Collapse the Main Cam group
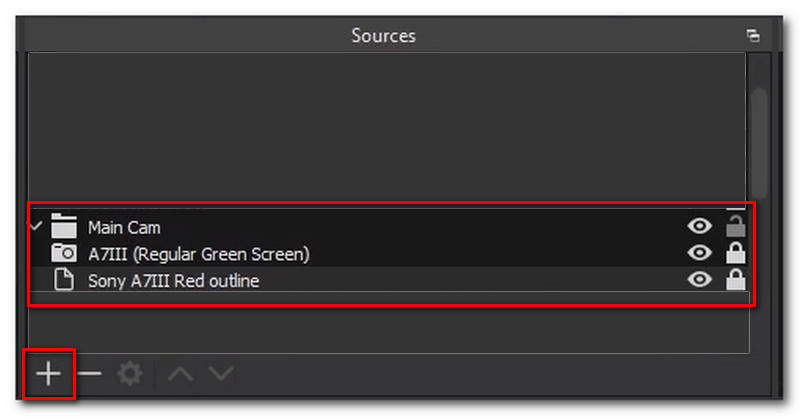Image resolution: width=800 pixels, height=417 pixels. point(36,227)
